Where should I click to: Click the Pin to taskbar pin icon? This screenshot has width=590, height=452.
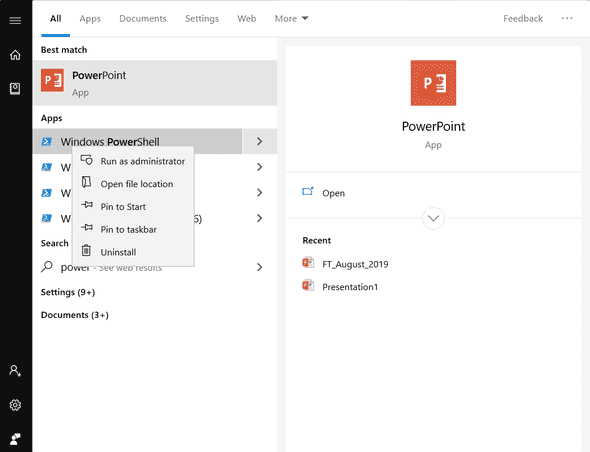click(87, 228)
